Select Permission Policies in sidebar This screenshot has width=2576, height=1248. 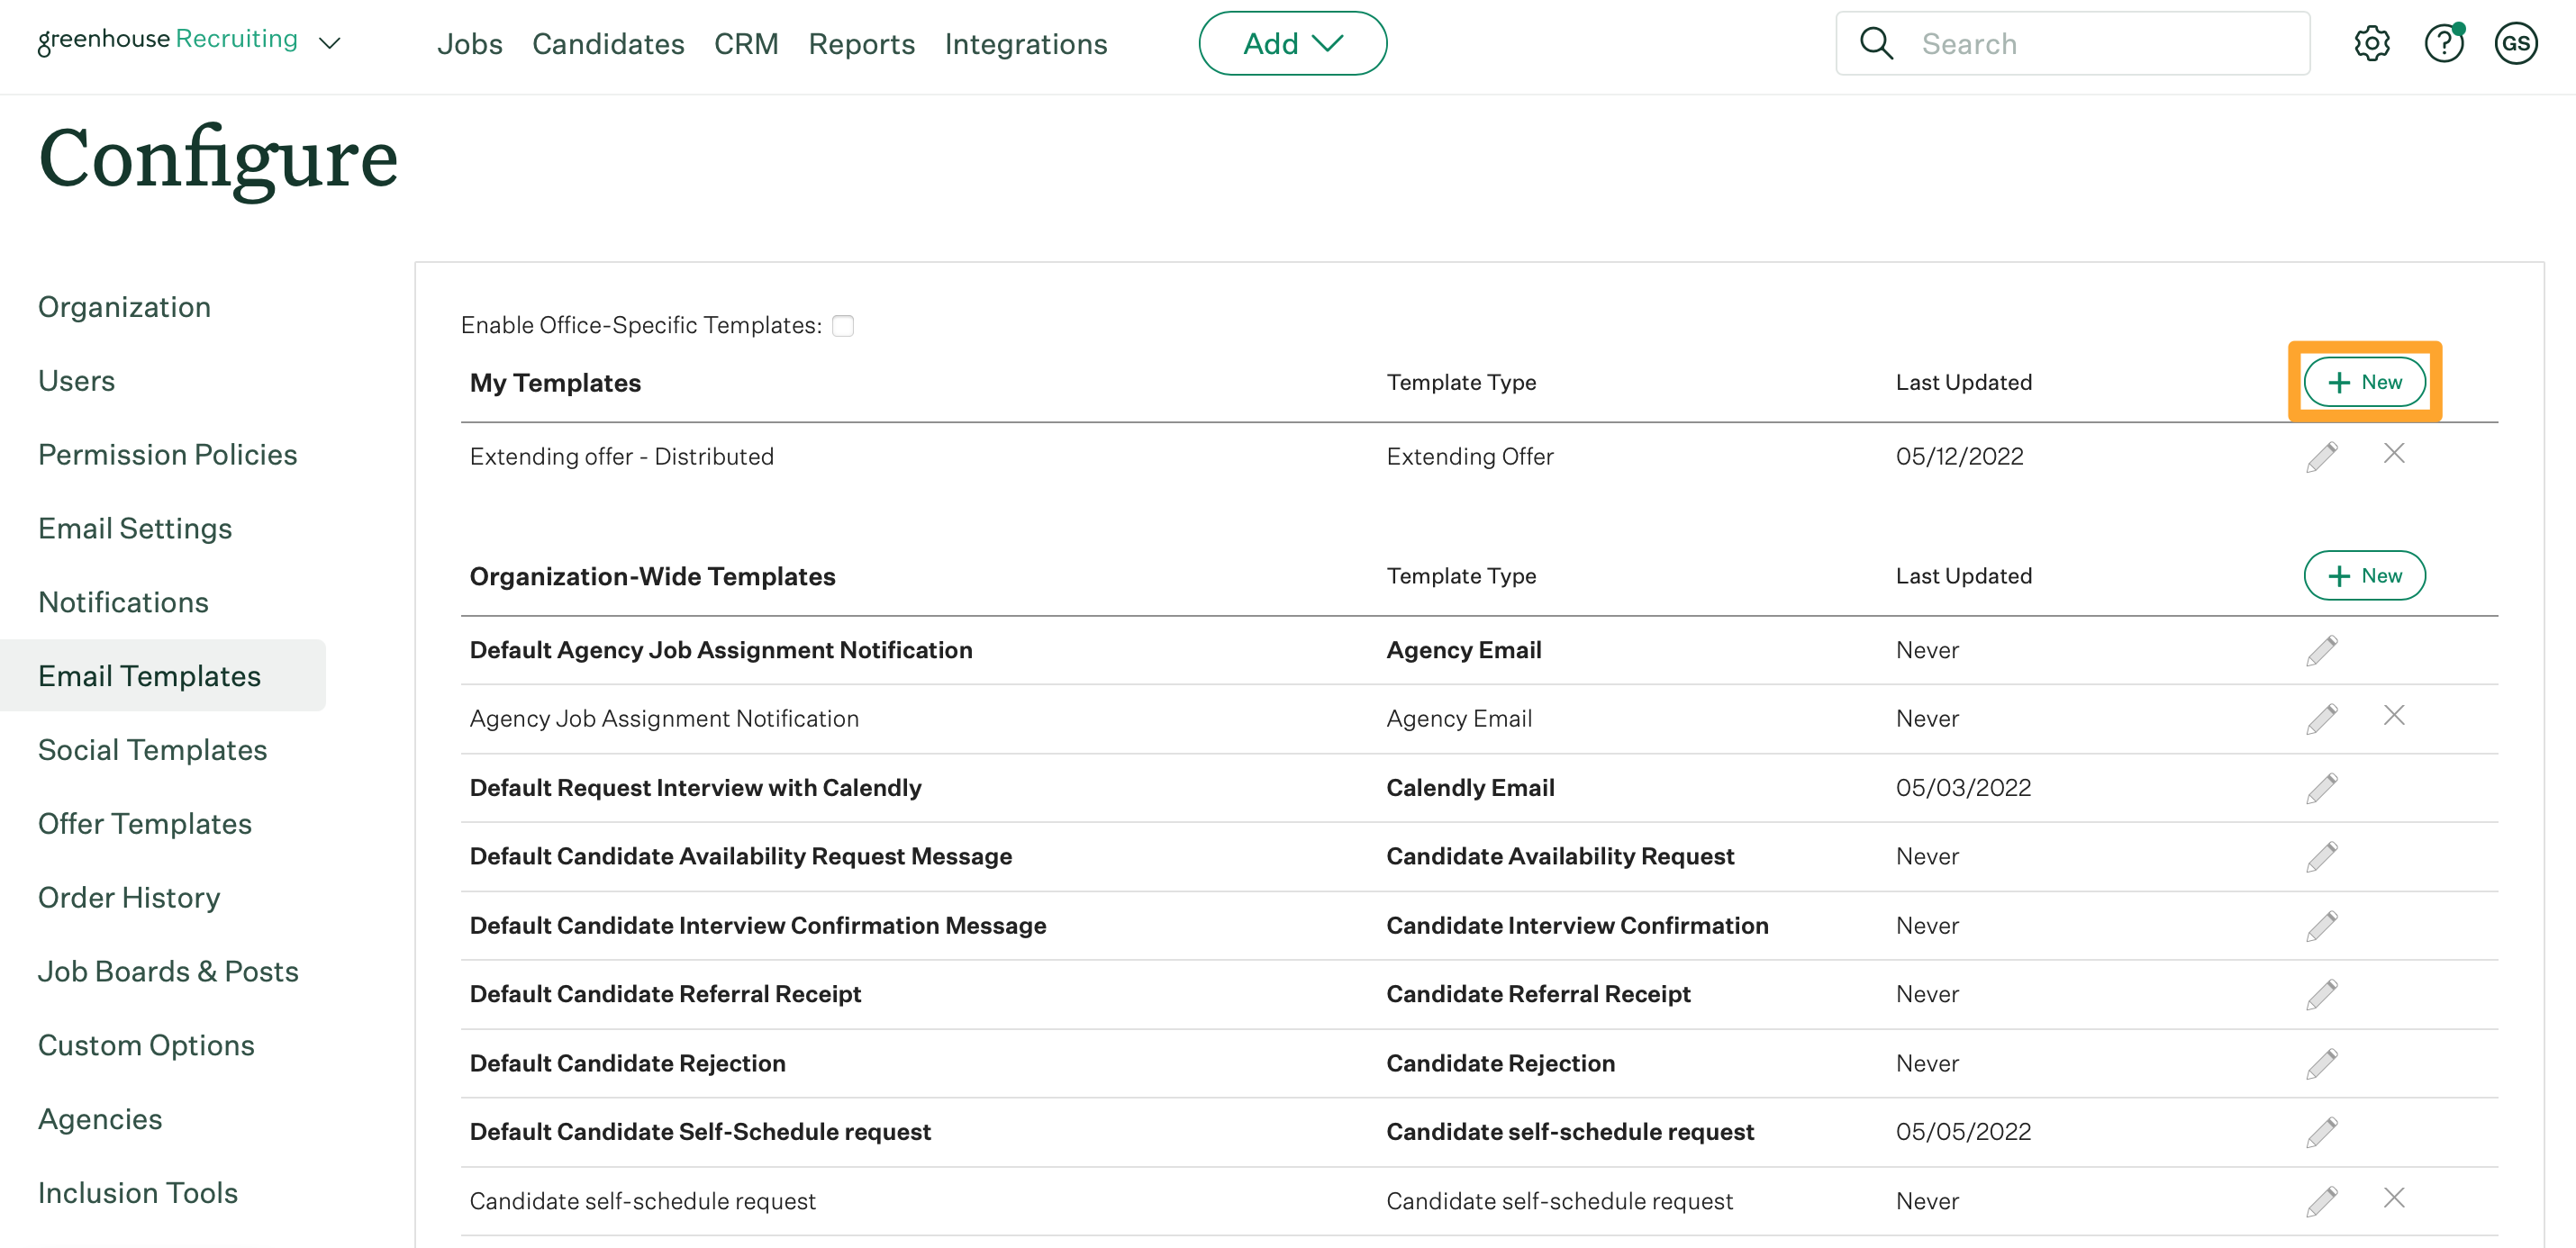pyautogui.click(x=168, y=455)
